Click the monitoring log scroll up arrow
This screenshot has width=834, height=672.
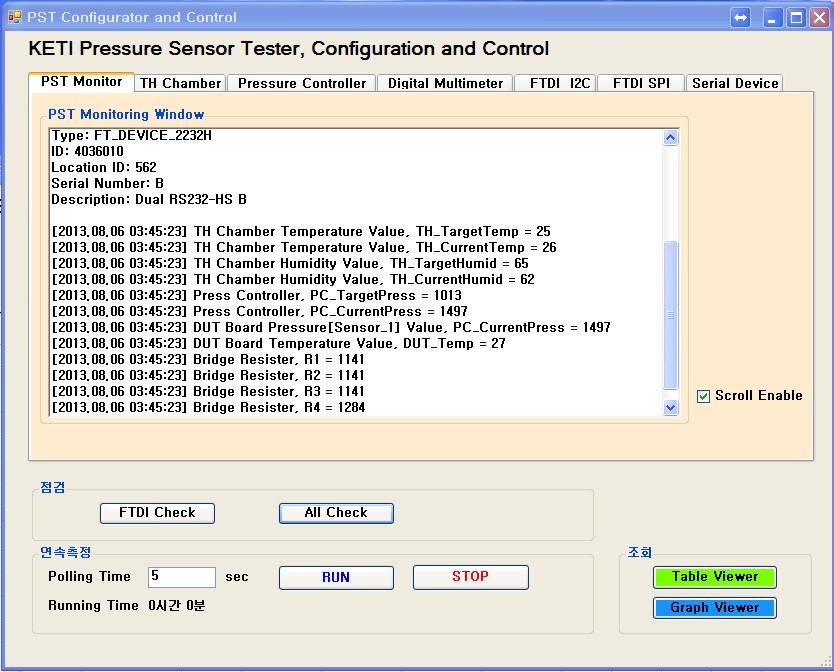pos(671,138)
